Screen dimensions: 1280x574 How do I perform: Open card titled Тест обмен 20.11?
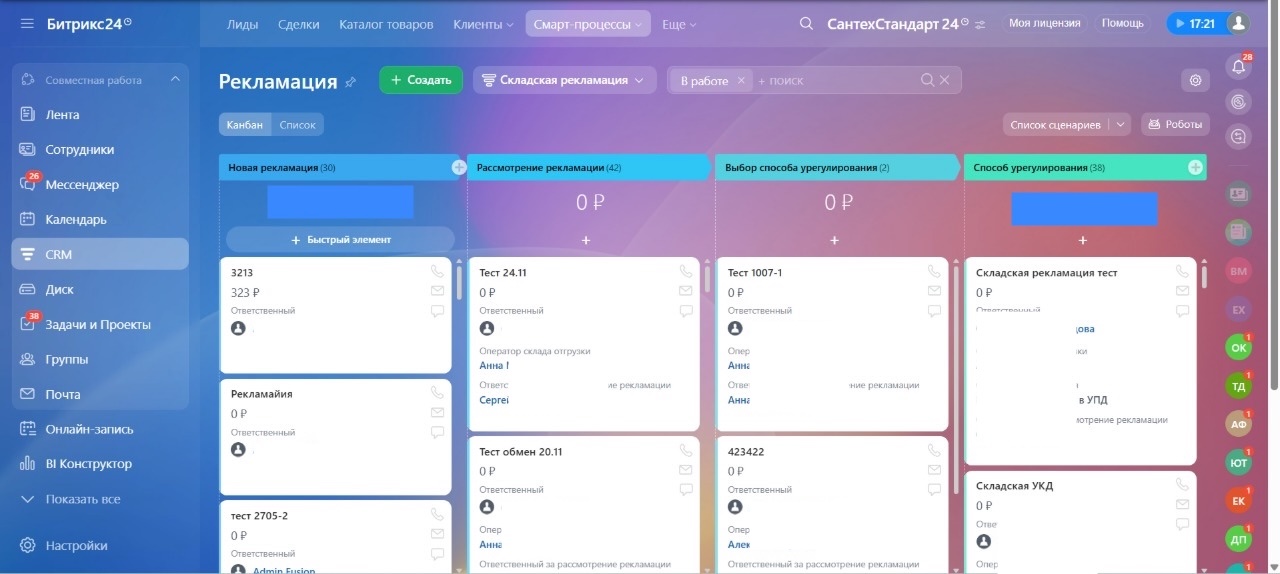(521, 452)
